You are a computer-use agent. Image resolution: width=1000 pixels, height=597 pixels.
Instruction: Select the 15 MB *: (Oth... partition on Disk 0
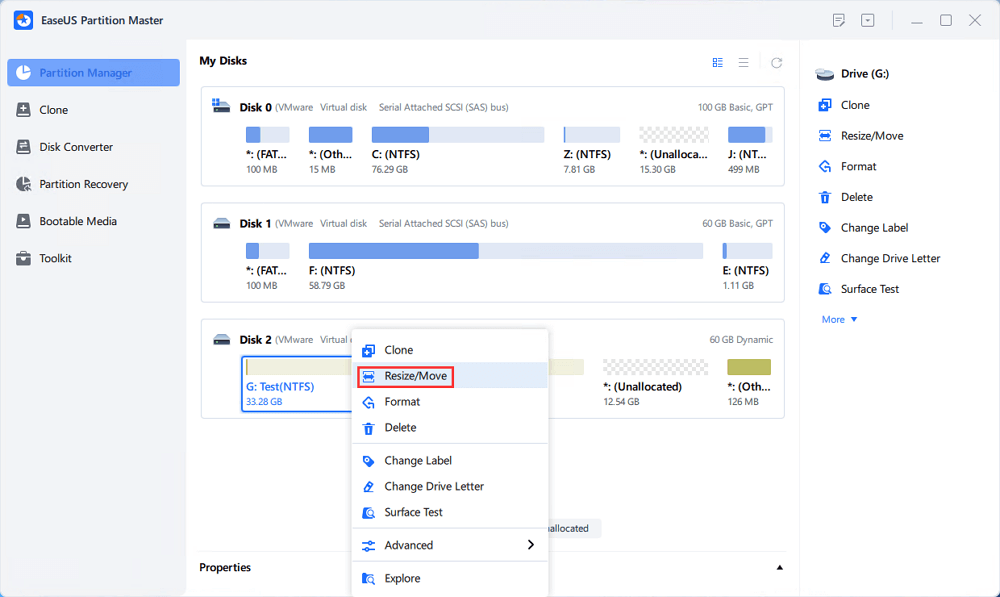(x=330, y=150)
